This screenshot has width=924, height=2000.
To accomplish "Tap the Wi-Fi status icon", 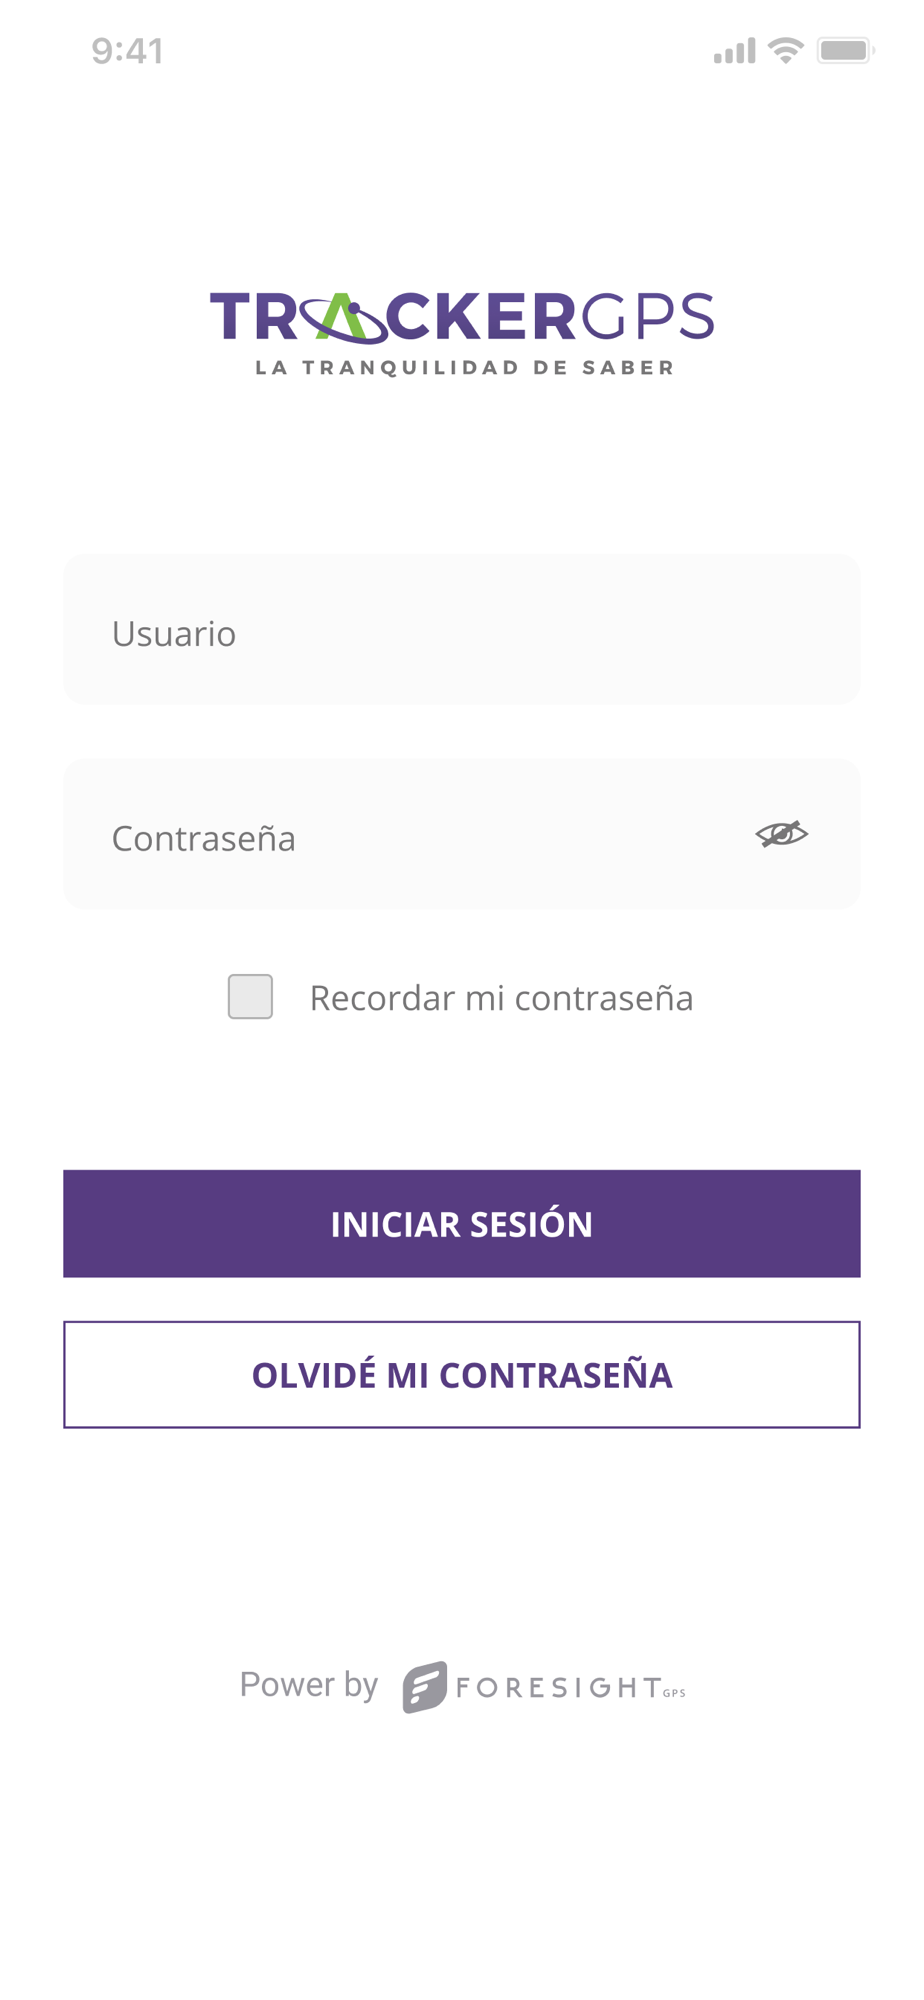I will [x=786, y=50].
